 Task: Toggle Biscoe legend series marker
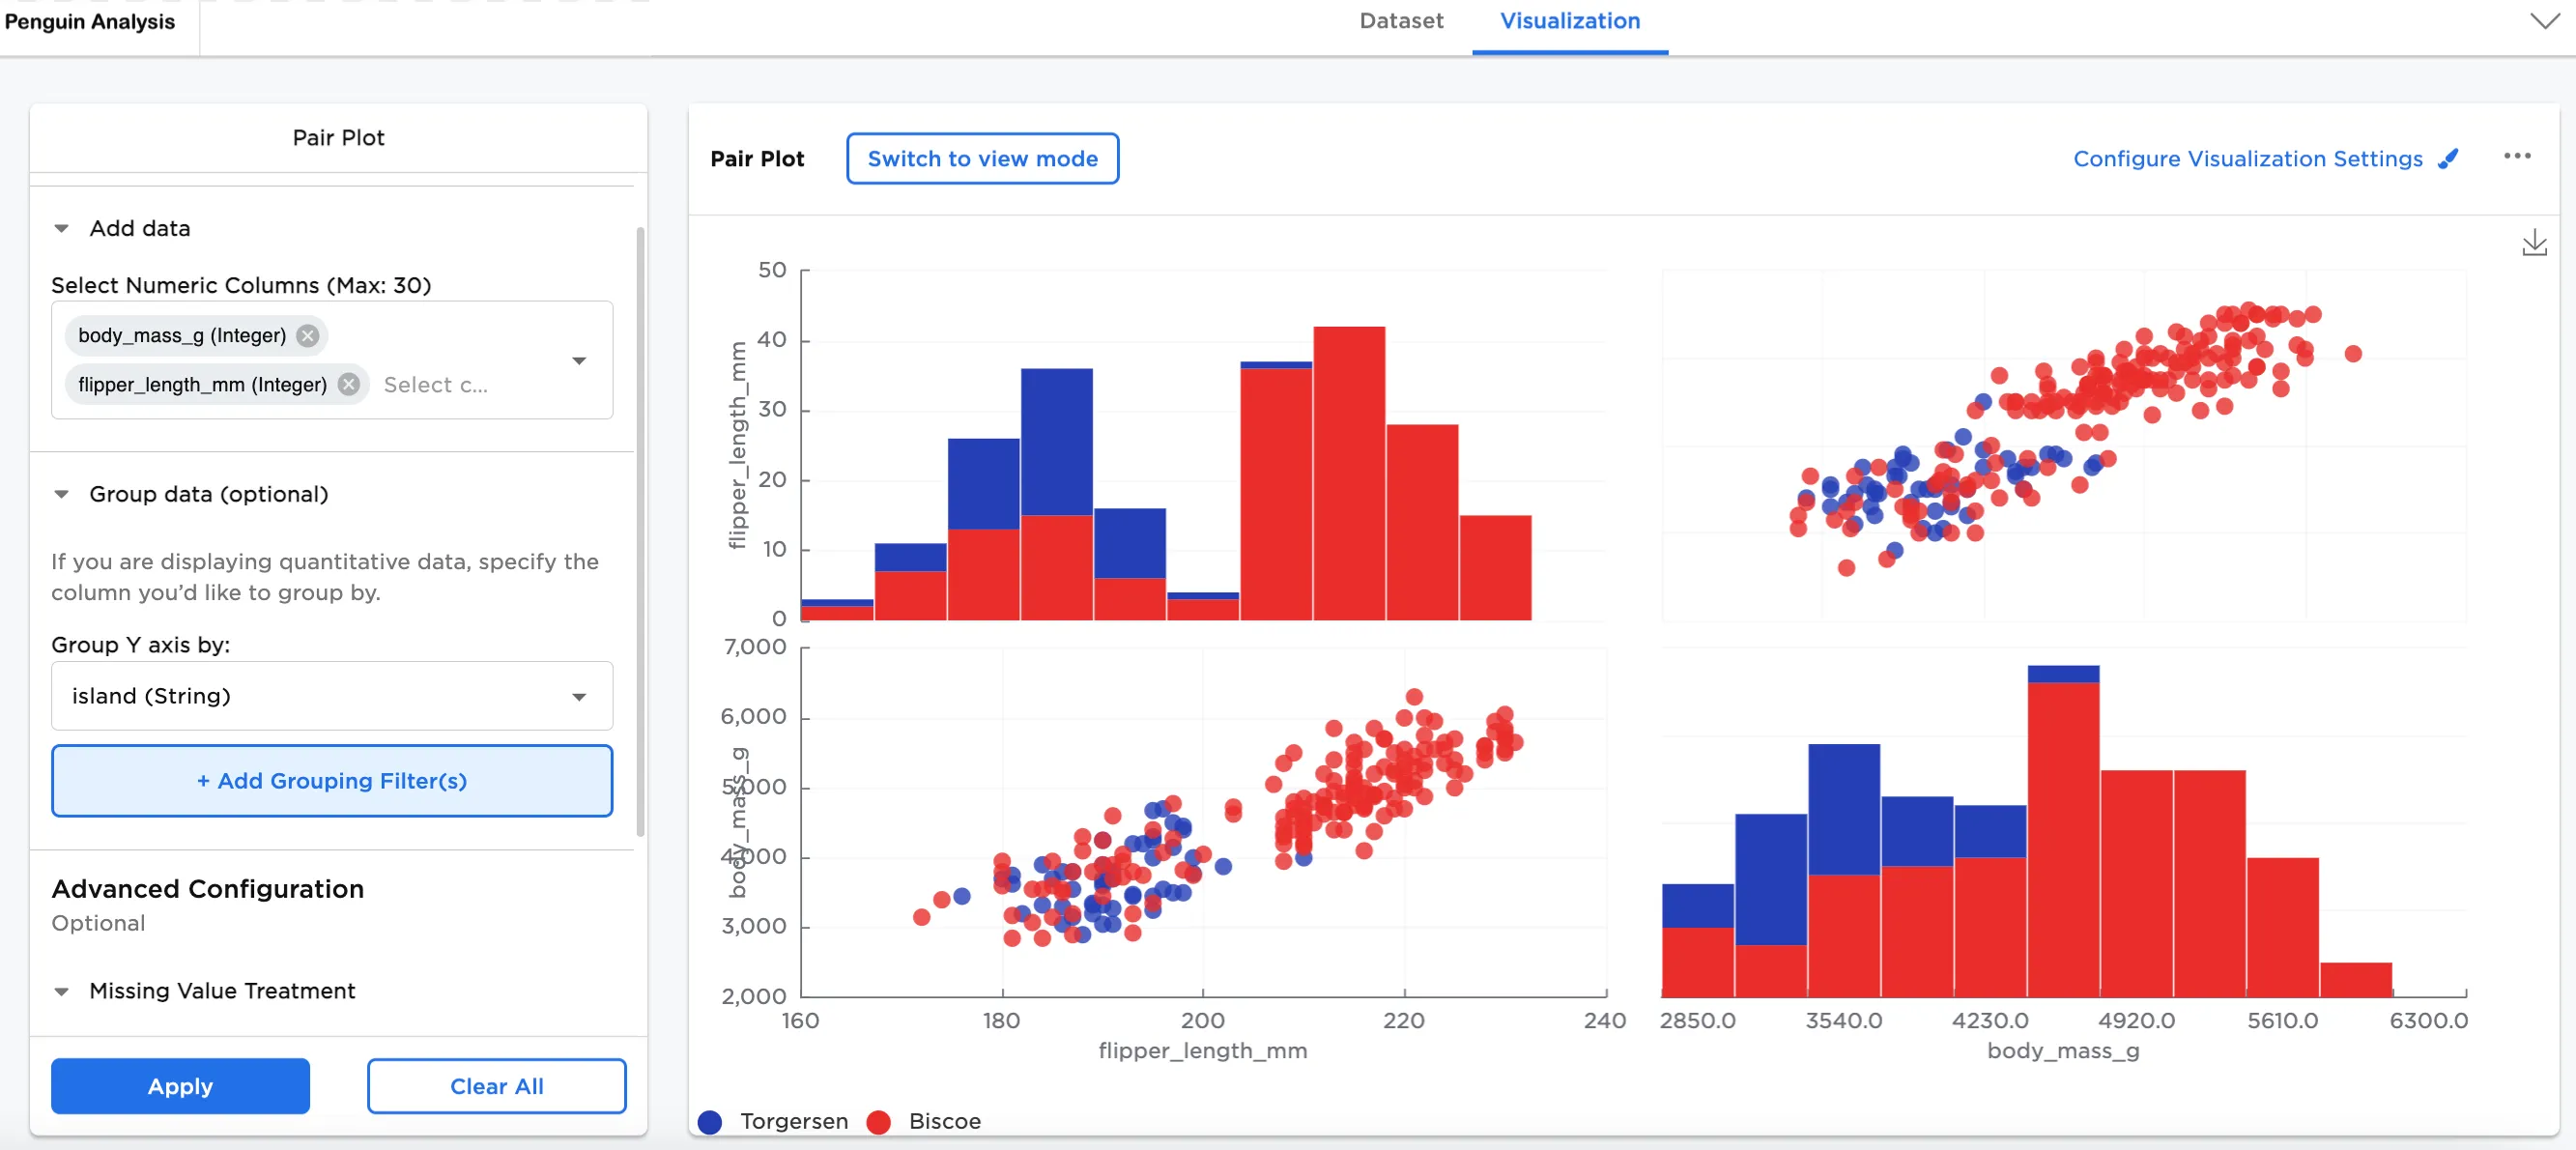tap(879, 1121)
